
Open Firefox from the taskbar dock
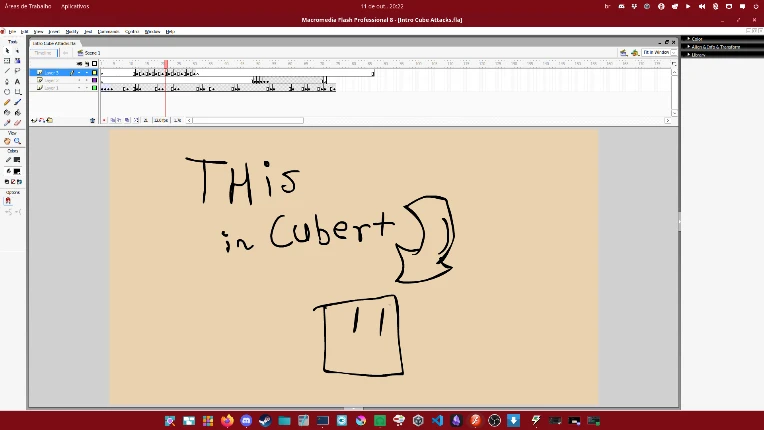coord(227,420)
